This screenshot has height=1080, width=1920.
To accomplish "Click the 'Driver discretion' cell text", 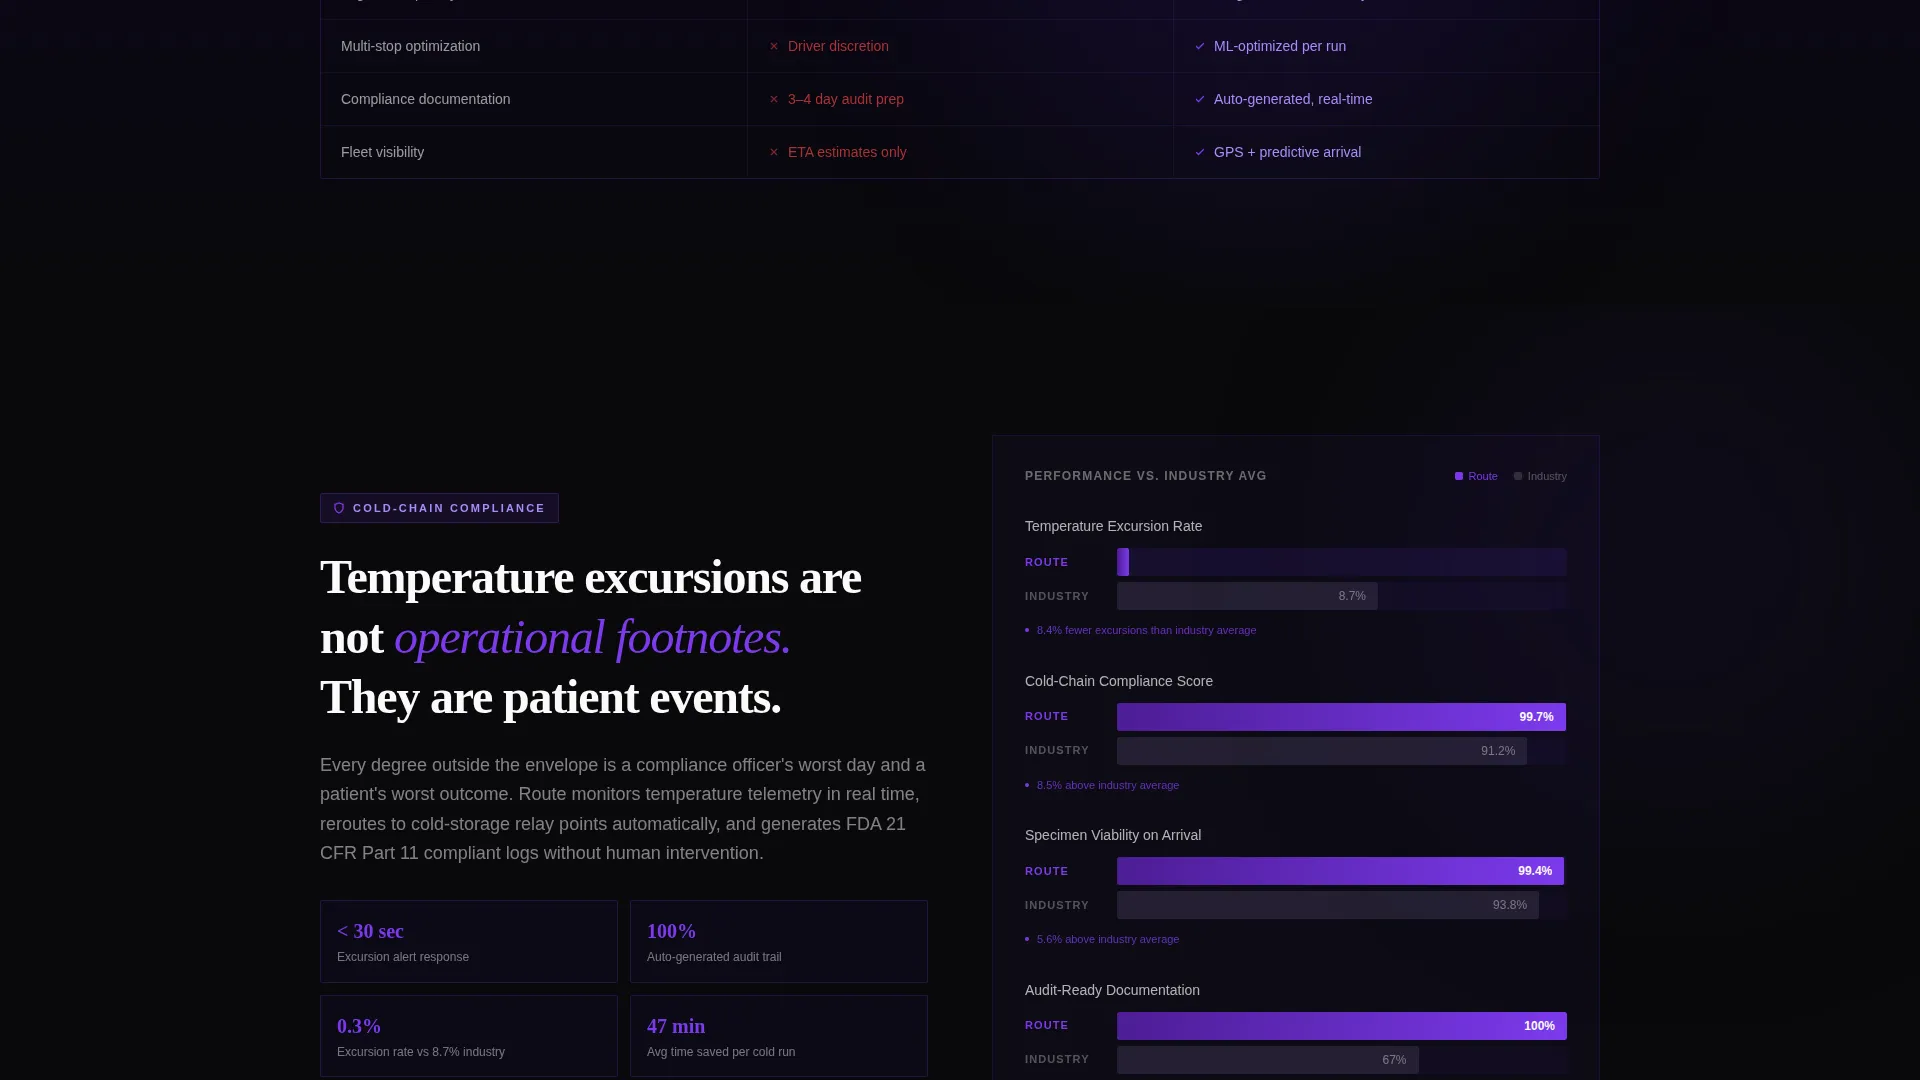I will click(x=838, y=46).
